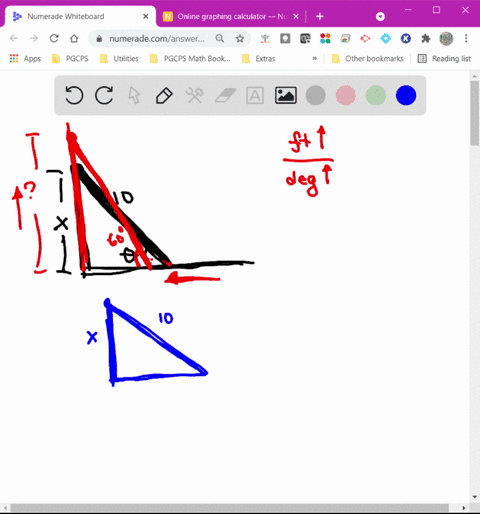Viewport: 480px width, 514px height.
Task: Pick the pink pen color
Action: (x=346, y=95)
